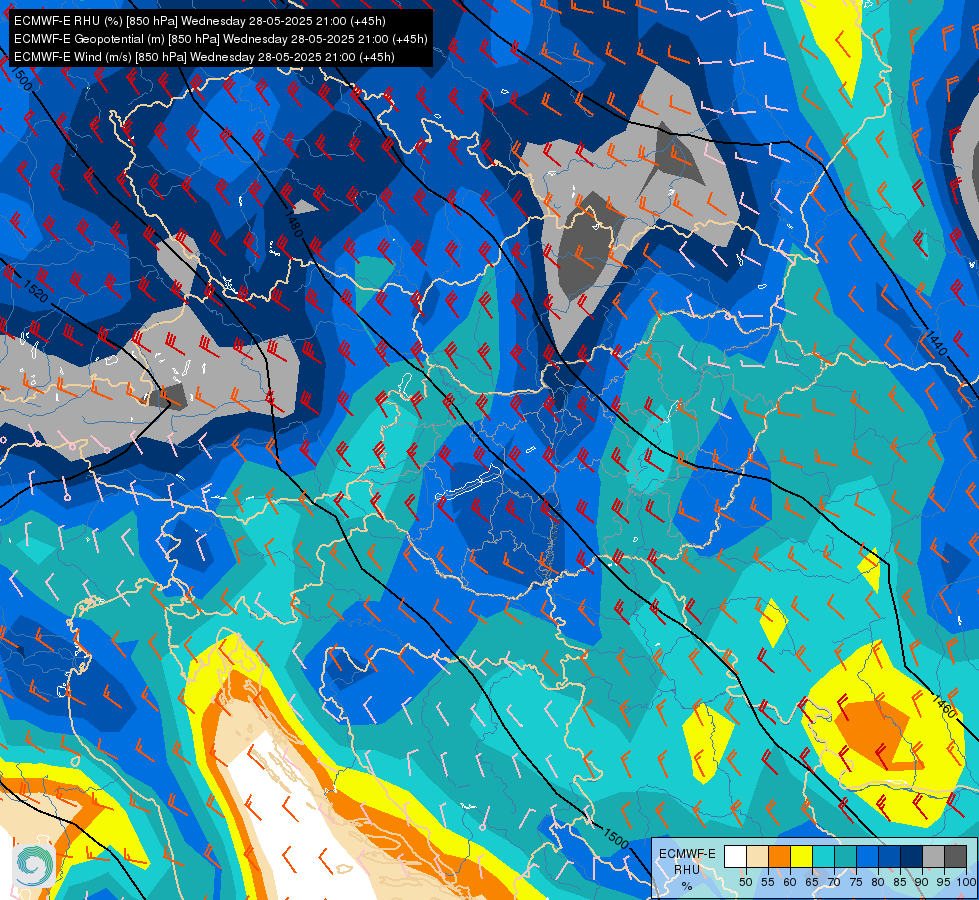The image size is (979, 900).
Task: Click the legend value 75
Action: click(856, 882)
